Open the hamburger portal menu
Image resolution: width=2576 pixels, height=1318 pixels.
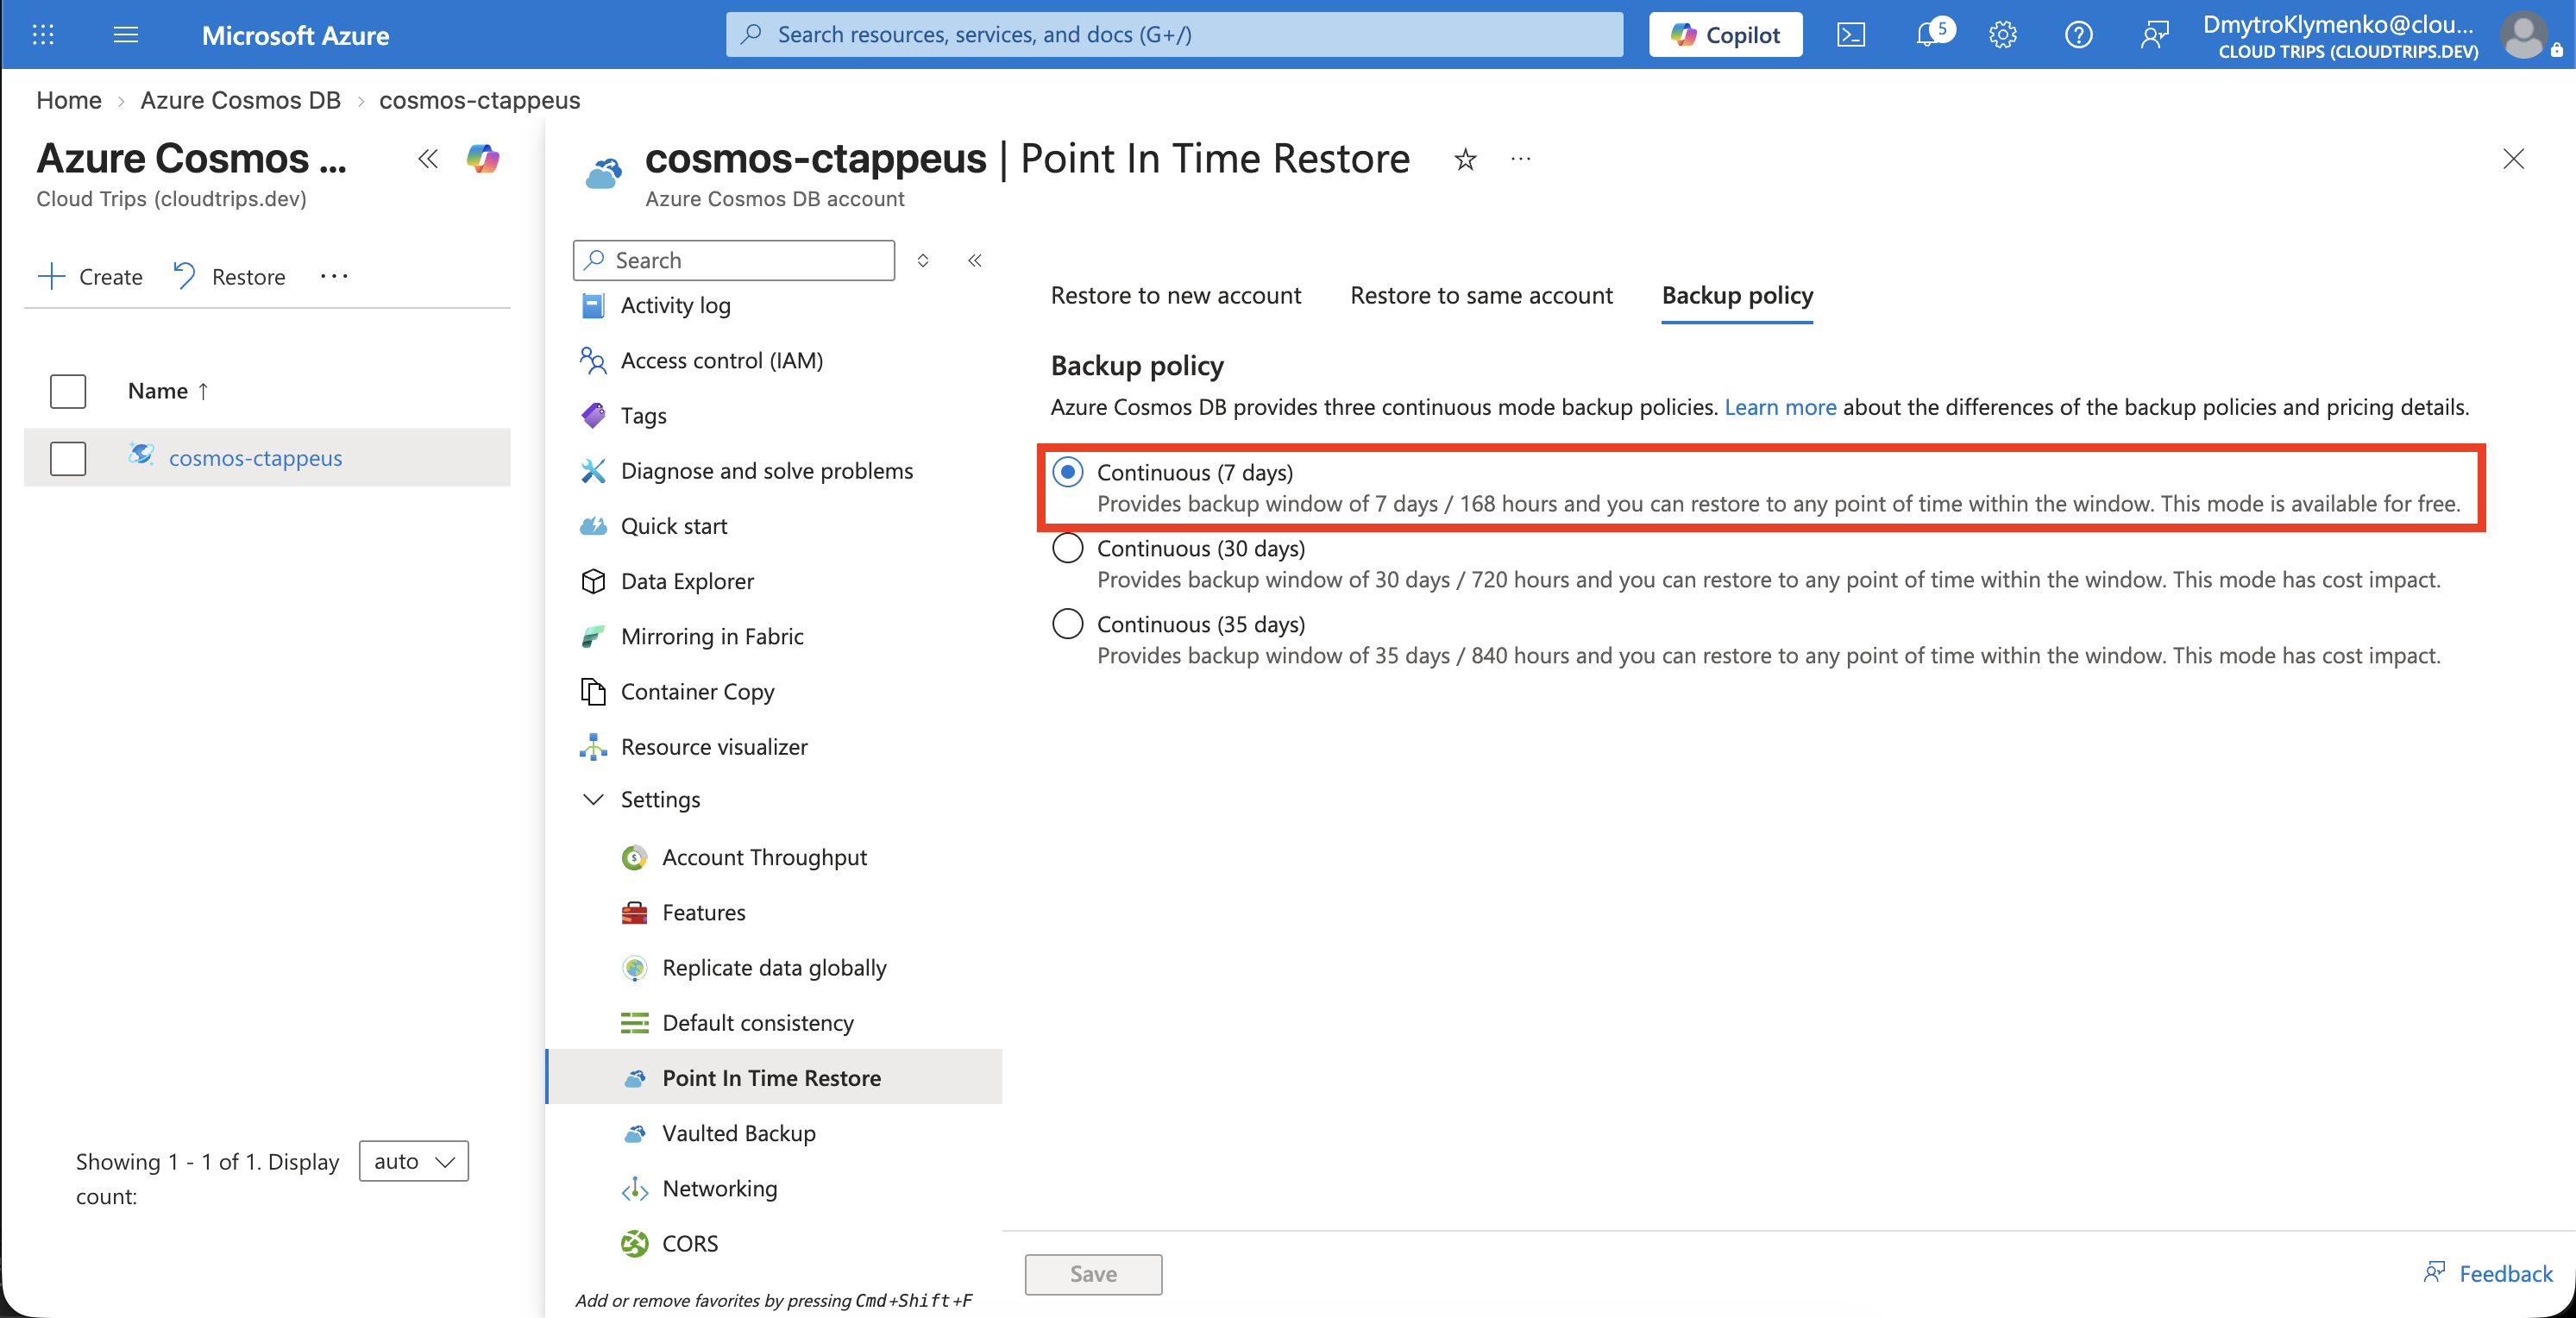pos(126,35)
